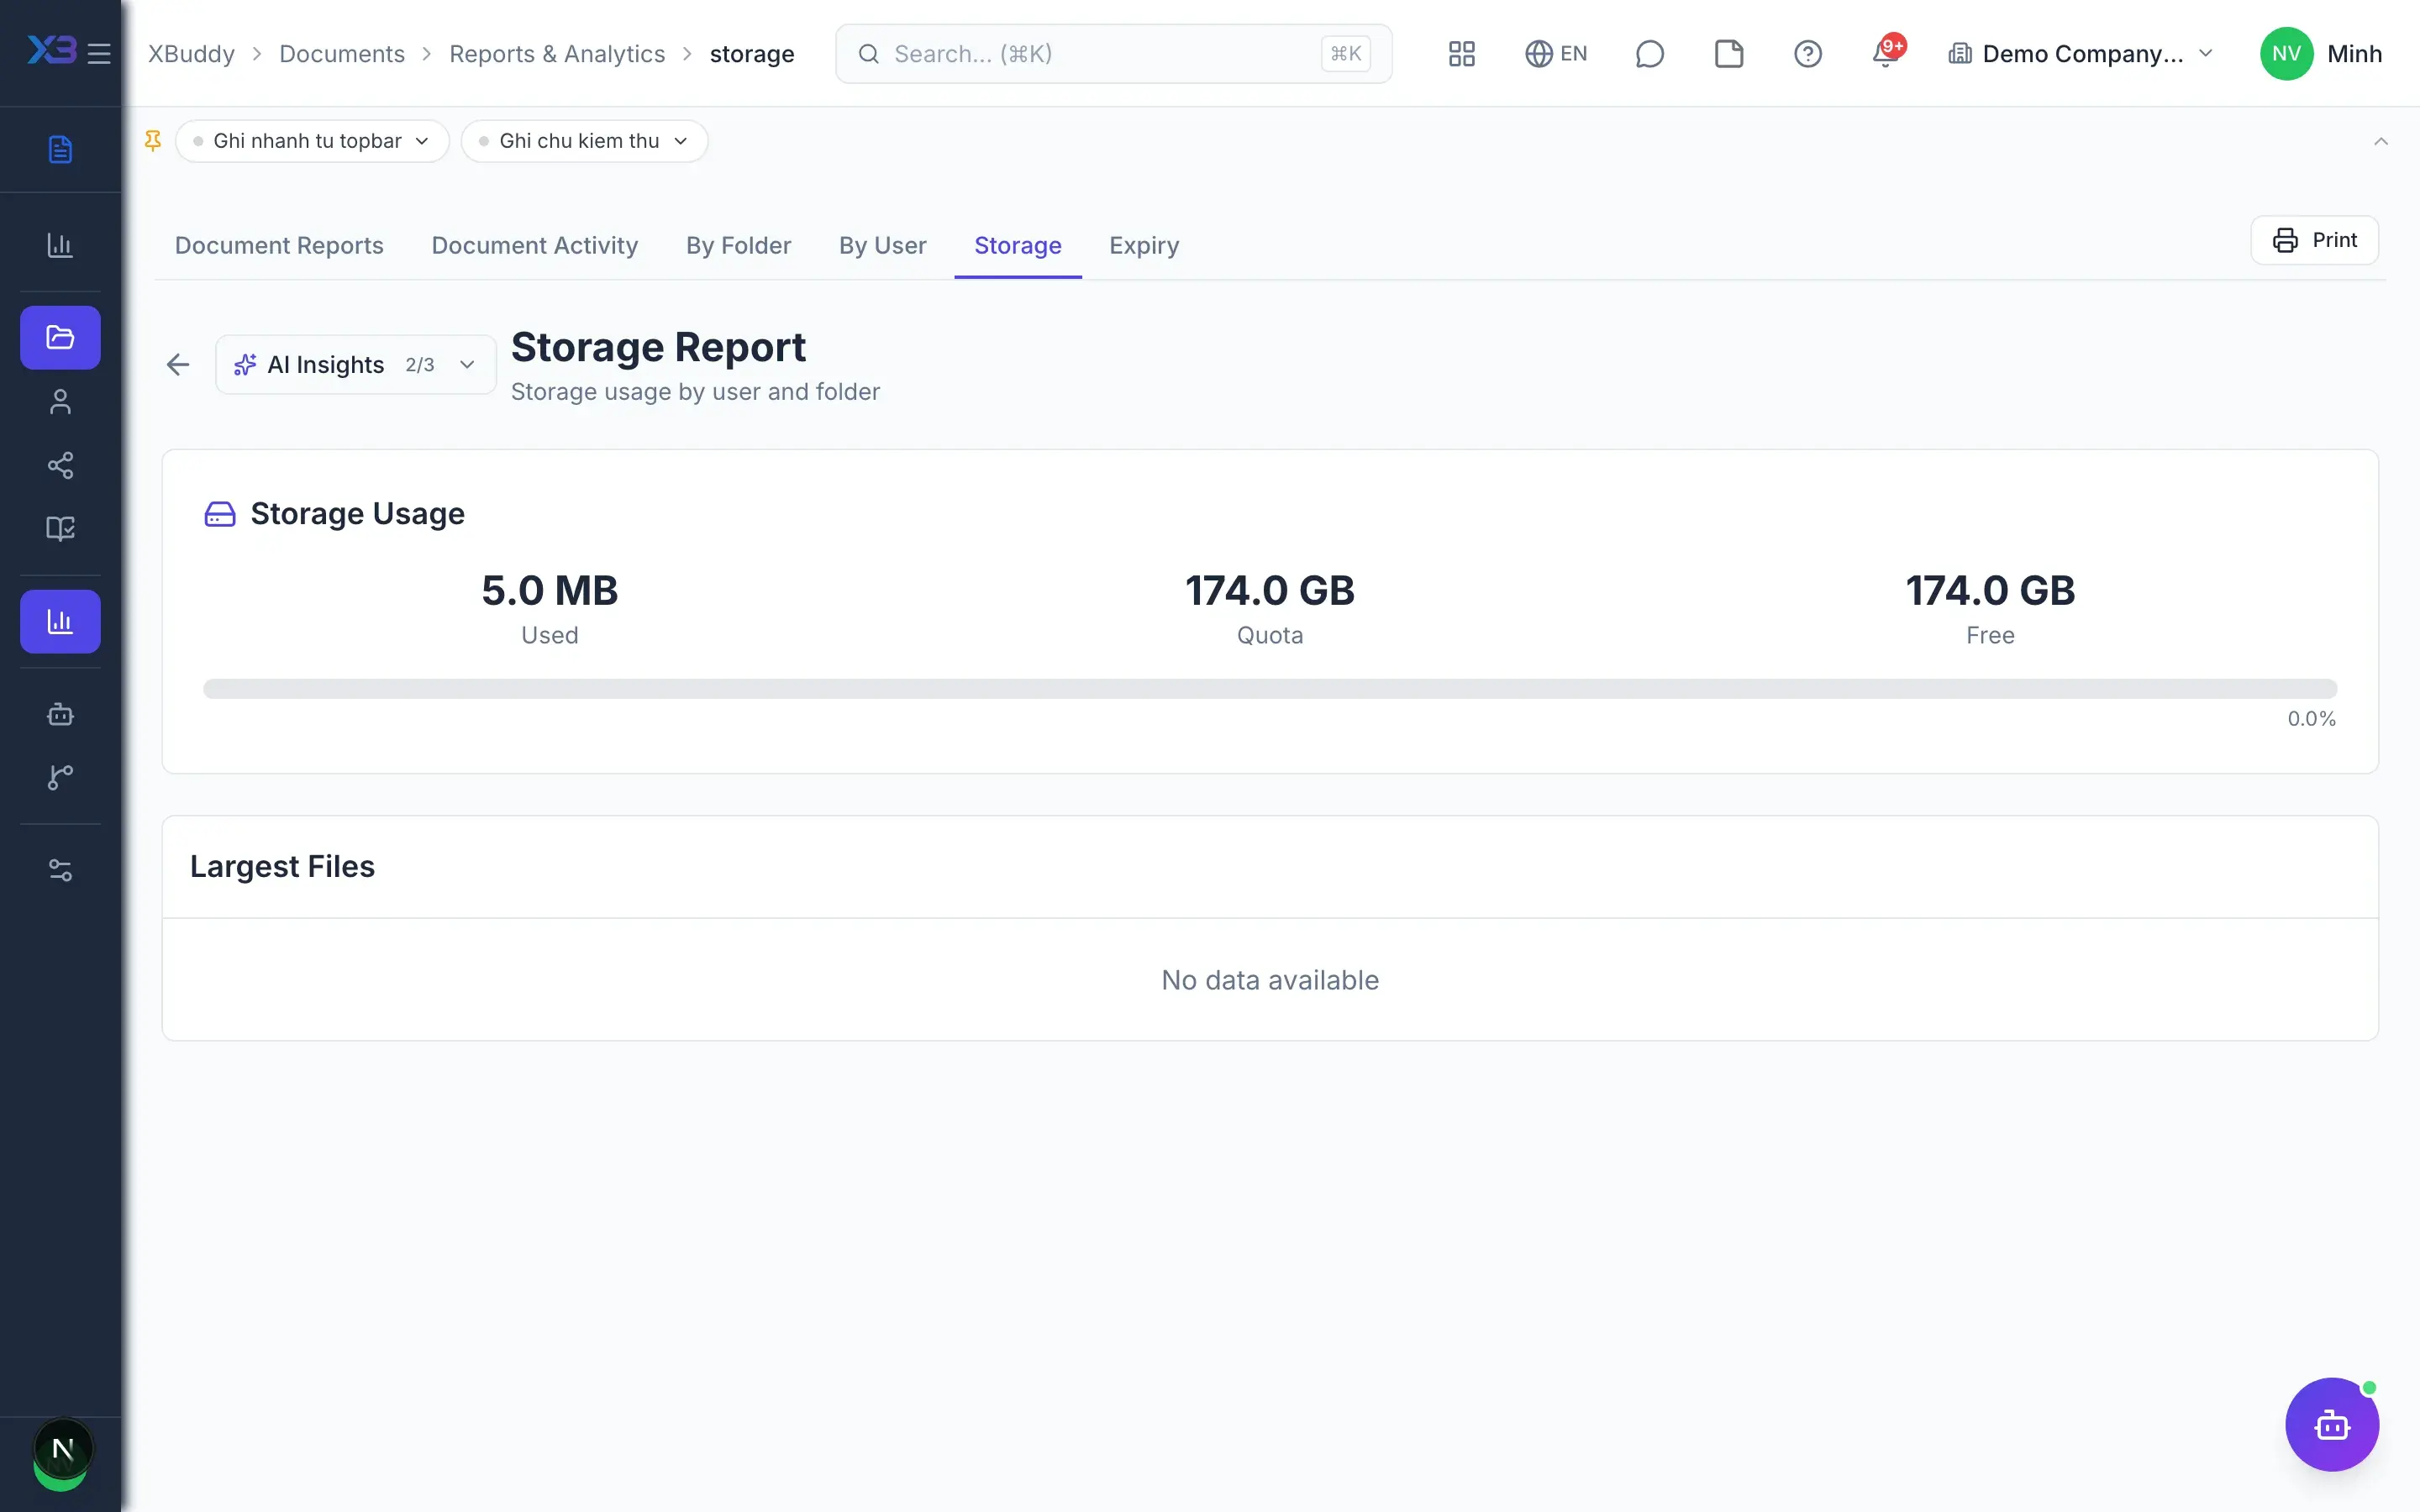The image size is (2420, 1512).
Task: Go to Reports & Analytics breadcrumb
Action: coord(557,54)
